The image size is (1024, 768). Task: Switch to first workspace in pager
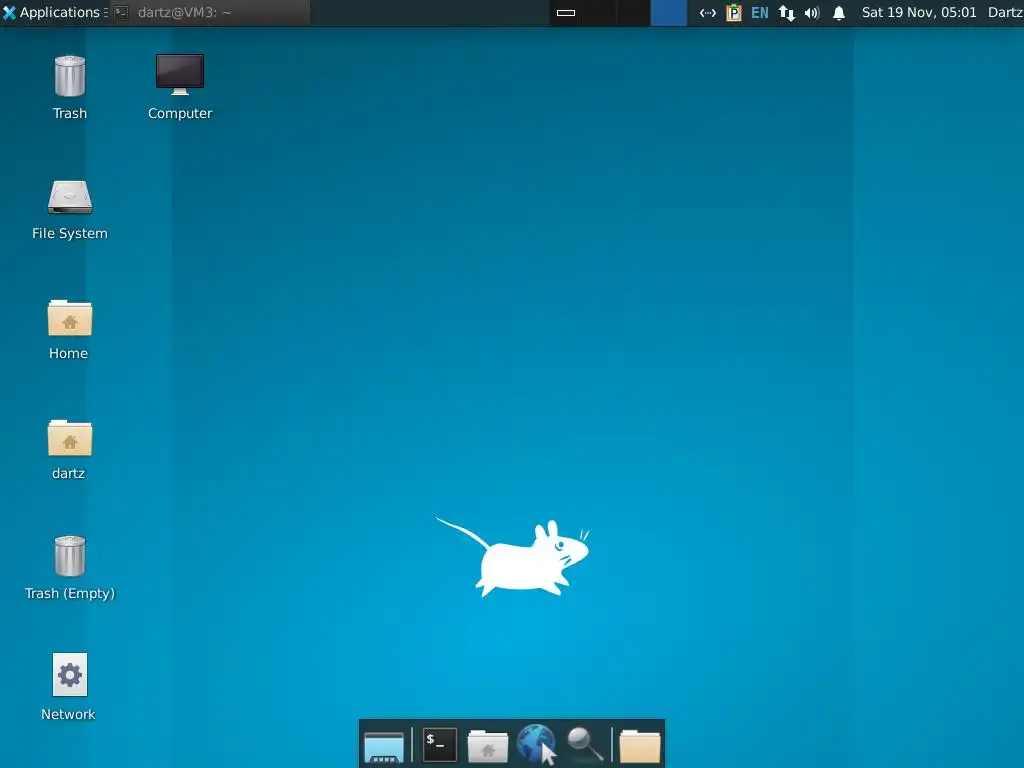[x=566, y=12]
